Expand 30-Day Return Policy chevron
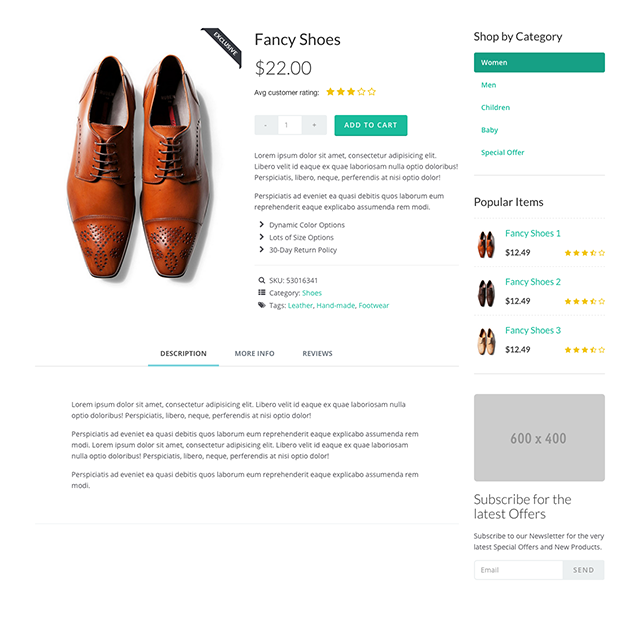This screenshot has width=640, height=619. pos(262,249)
